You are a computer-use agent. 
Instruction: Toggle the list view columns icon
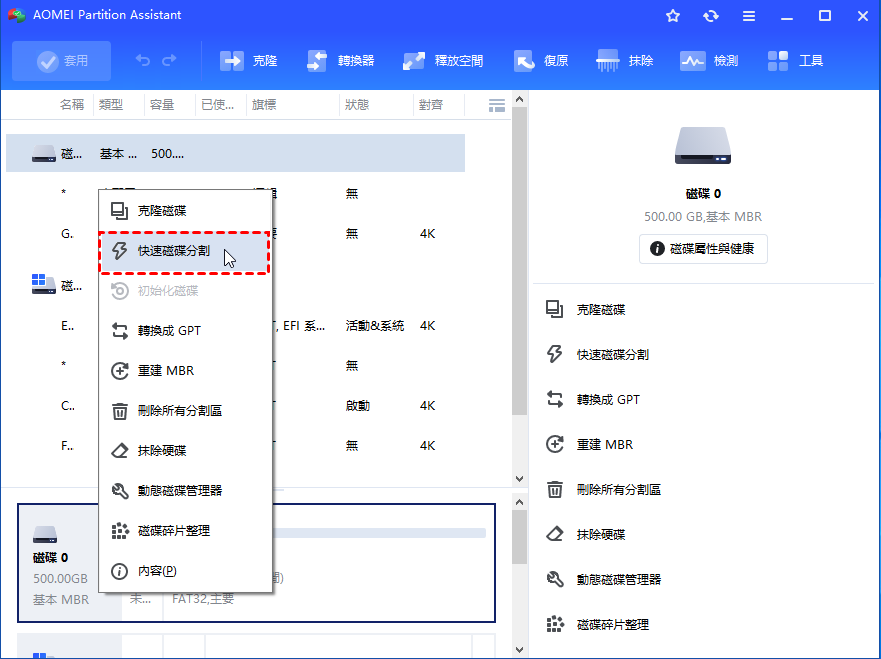pos(497,105)
